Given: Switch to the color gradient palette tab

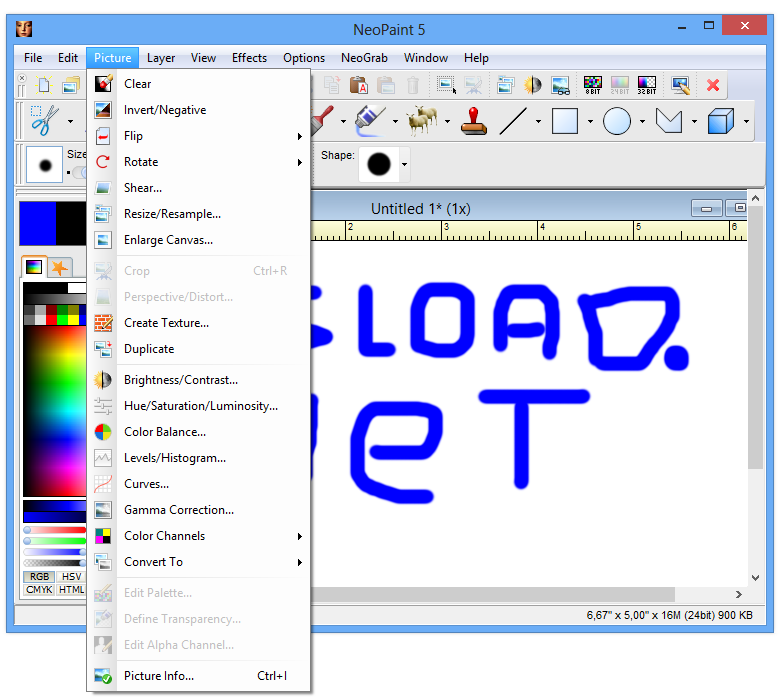Looking at the screenshot, I should pyautogui.click(x=34, y=267).
